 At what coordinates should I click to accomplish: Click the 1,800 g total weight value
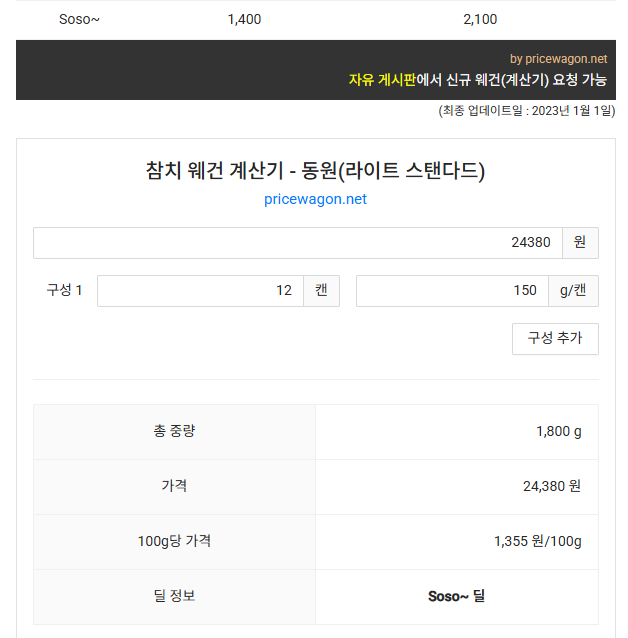tap(559, 431)
